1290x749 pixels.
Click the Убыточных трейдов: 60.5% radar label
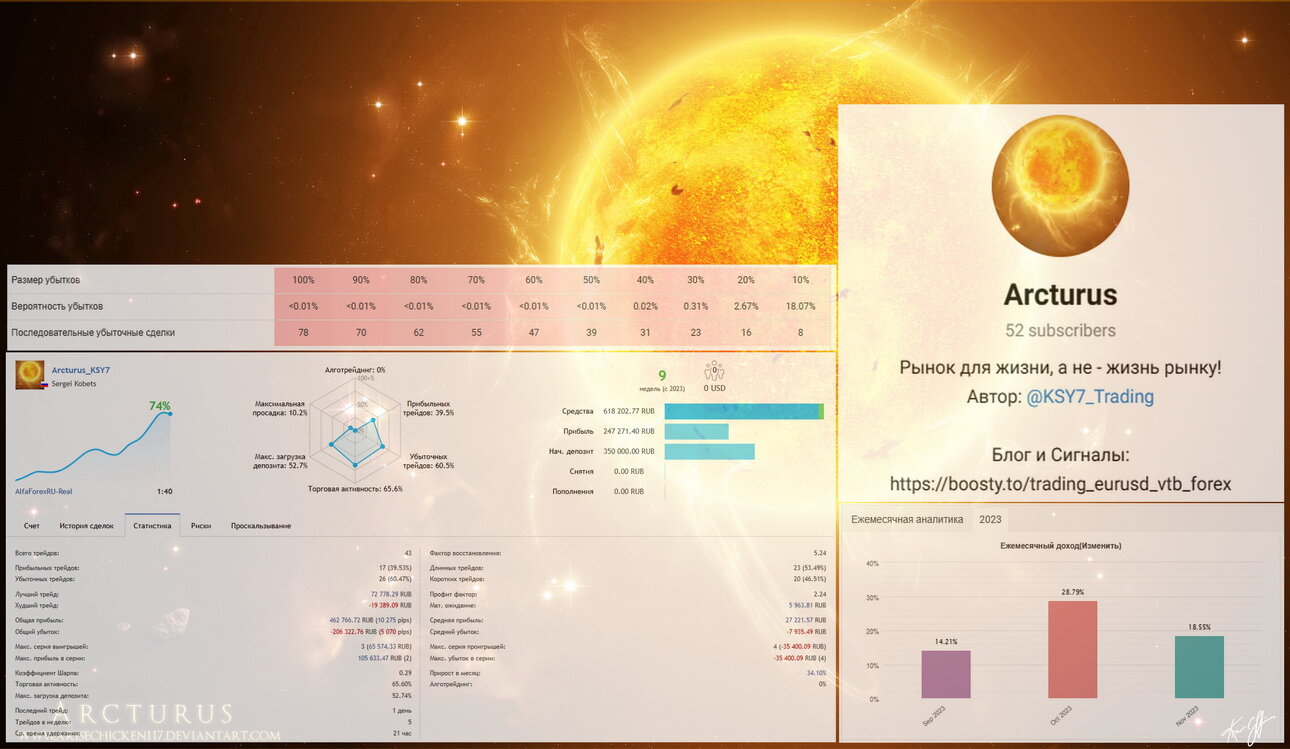pos(428,461)
